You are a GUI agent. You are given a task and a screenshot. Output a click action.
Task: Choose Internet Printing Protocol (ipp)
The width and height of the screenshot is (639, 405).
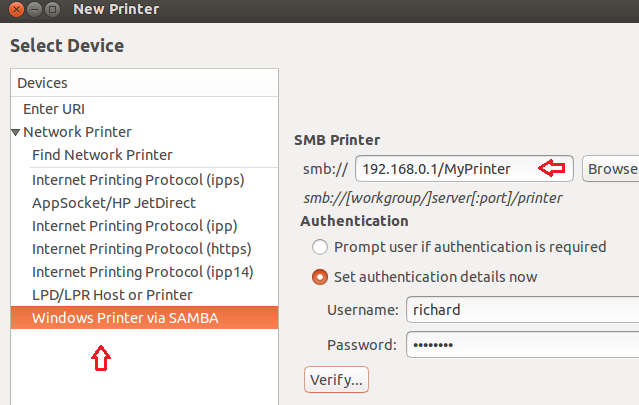(x=134, y=226)
